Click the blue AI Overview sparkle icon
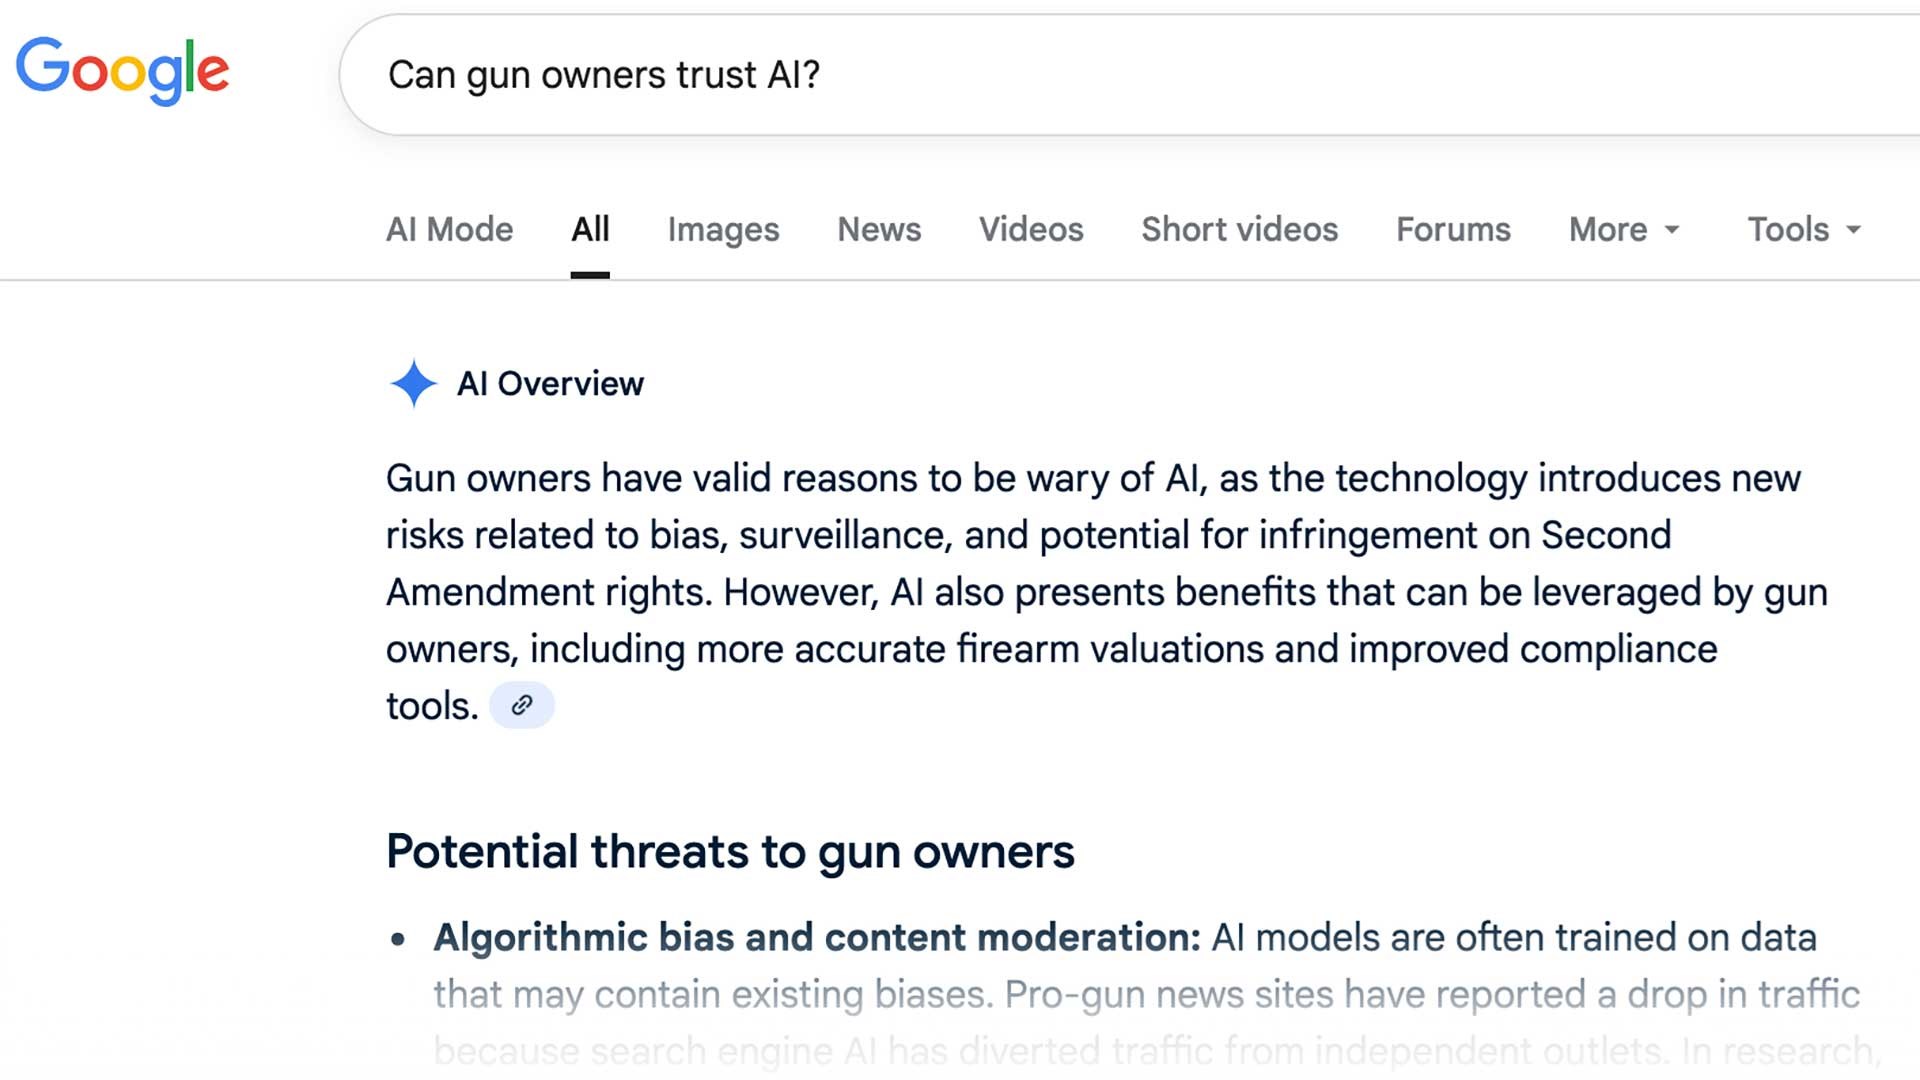Image resolution: width=1920 pixels, height=1080 pixels. [x=413, y=384]
